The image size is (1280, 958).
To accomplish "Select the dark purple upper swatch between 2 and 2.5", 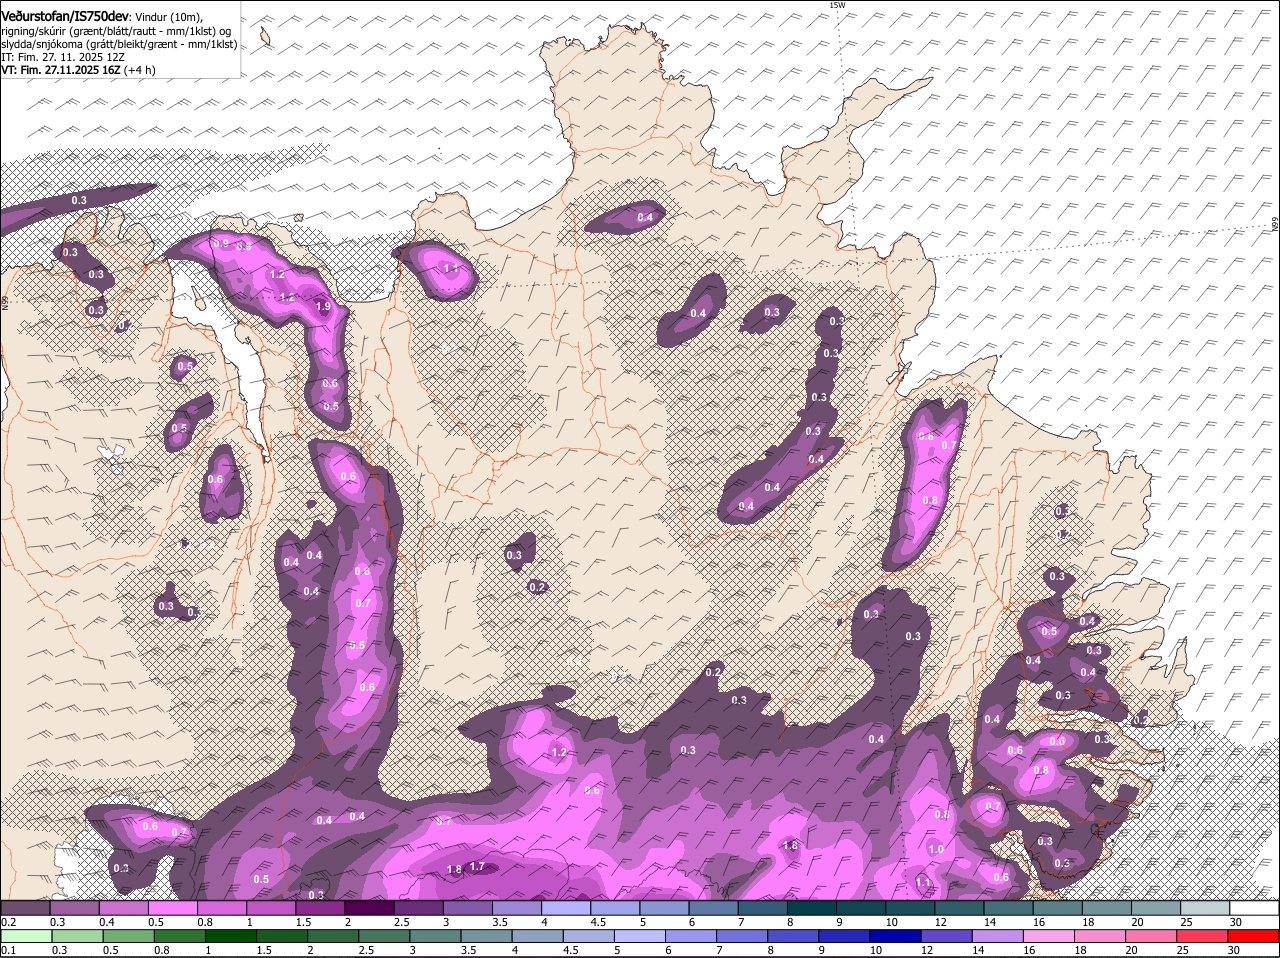I will (370, 907).
